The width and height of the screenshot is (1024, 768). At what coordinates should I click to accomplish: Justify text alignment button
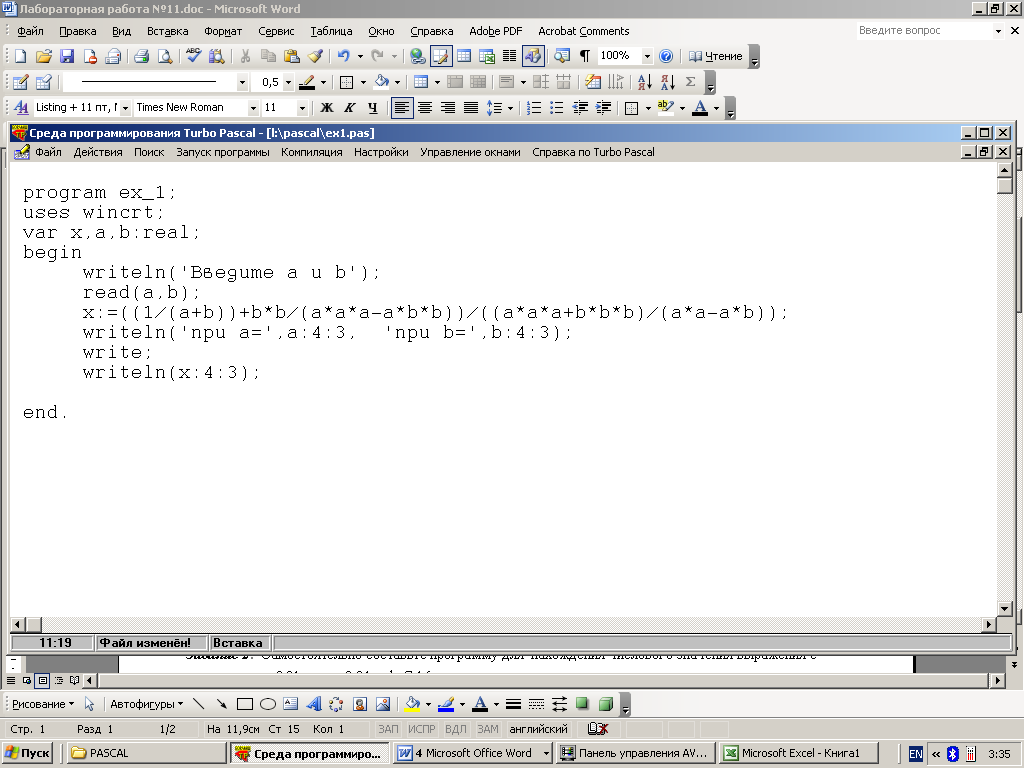click(471, 108)
